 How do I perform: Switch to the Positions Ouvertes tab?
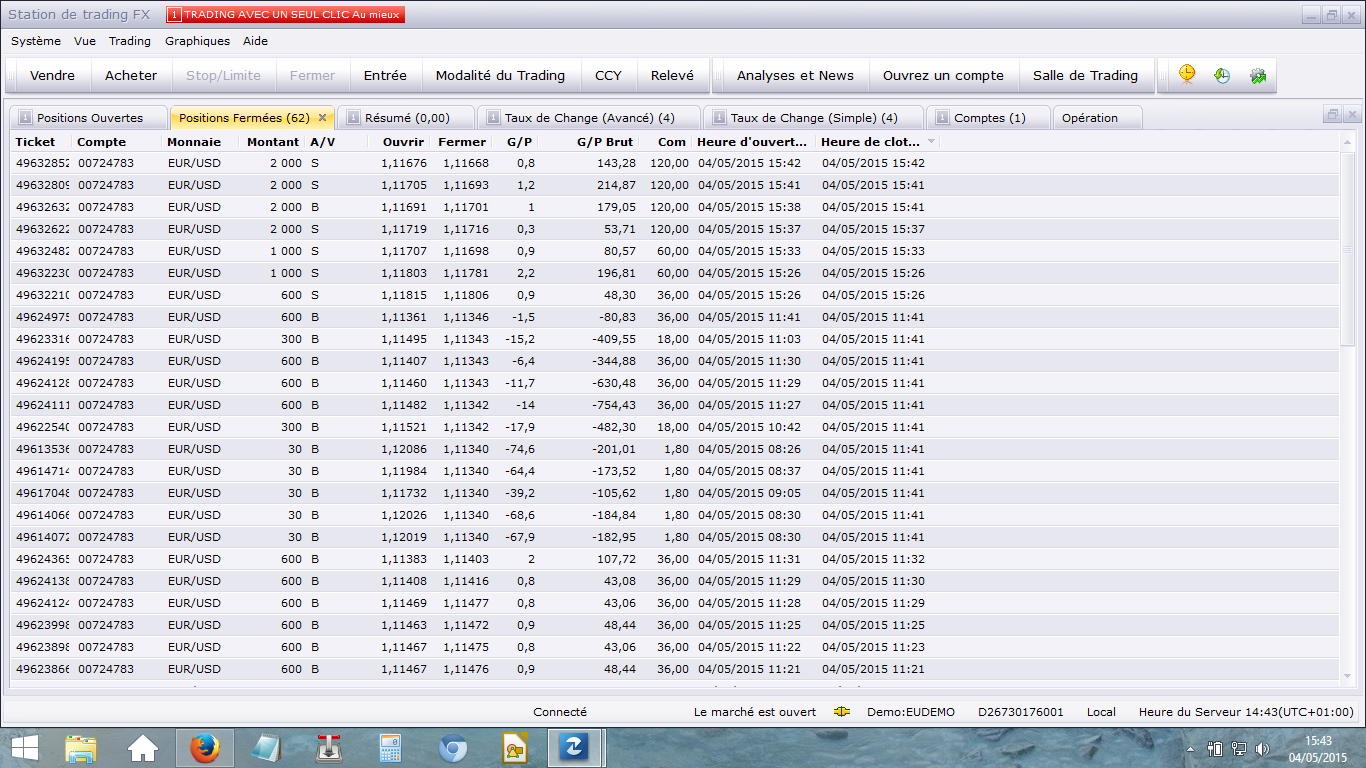click(89, 118)
